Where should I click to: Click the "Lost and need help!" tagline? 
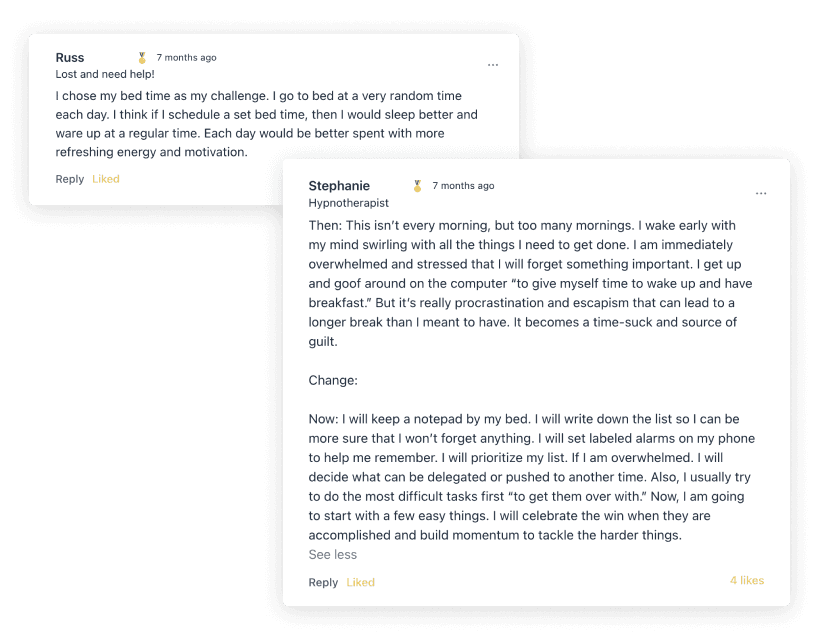point(105,74)
